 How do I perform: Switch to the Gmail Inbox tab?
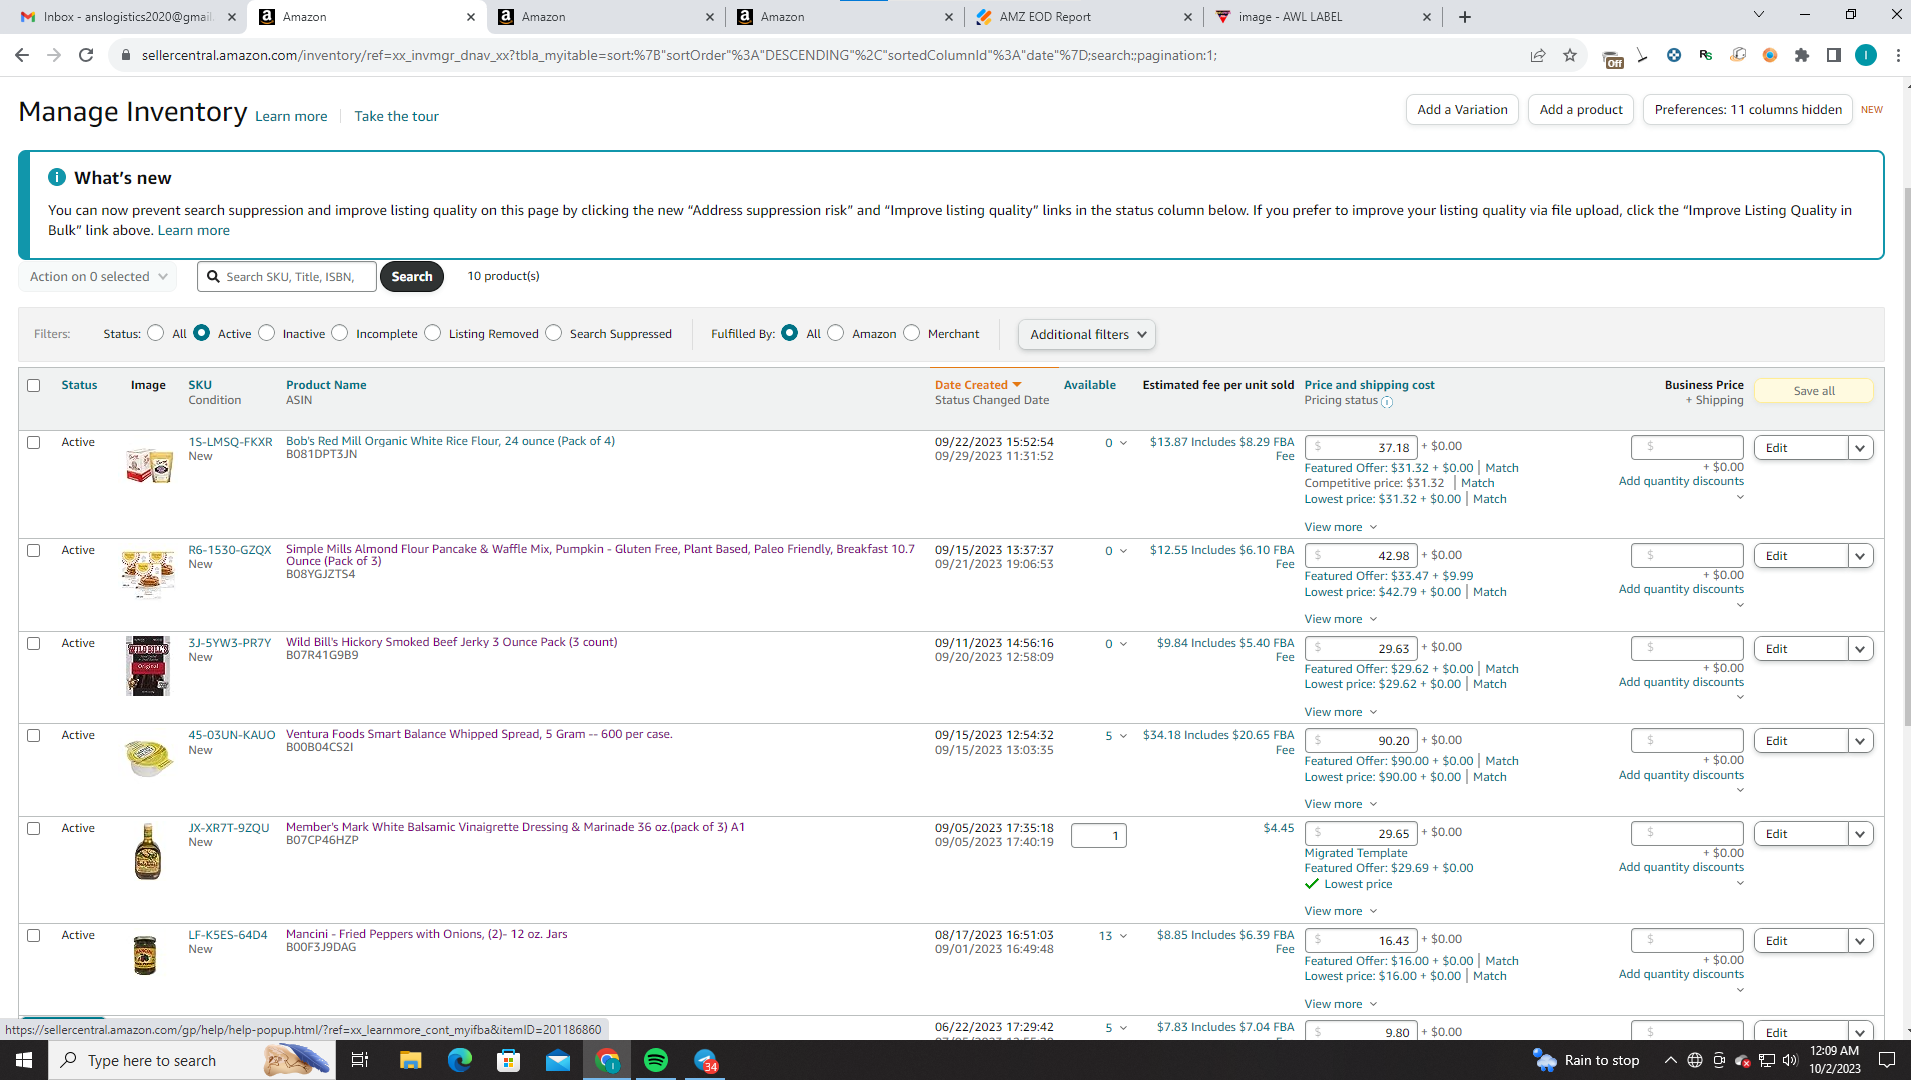tap(128, 17)
